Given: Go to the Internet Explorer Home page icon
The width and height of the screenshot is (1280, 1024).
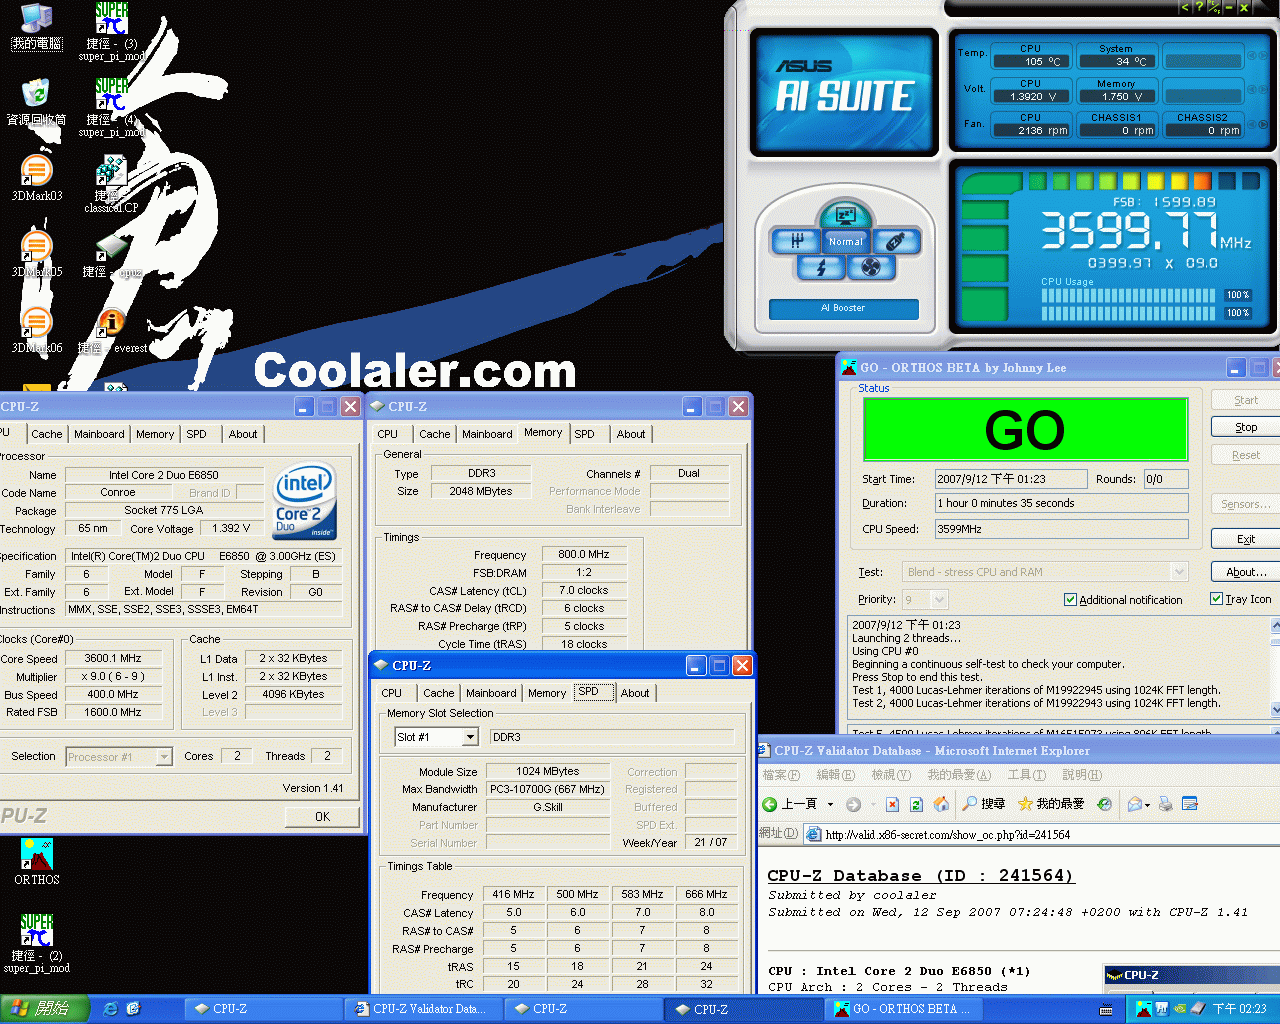Looking at the screenshot, I should 941,804.
